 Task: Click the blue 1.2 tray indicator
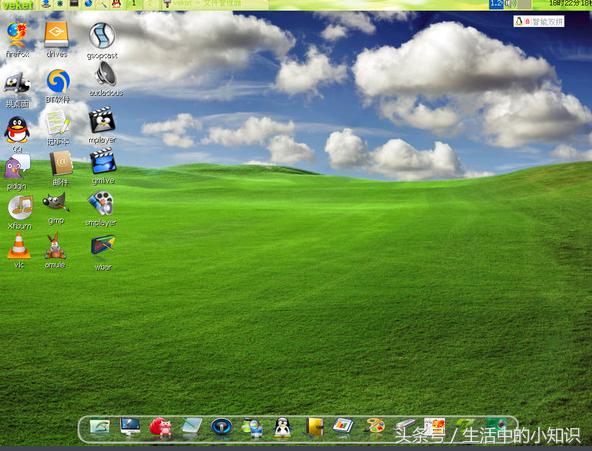496,4
